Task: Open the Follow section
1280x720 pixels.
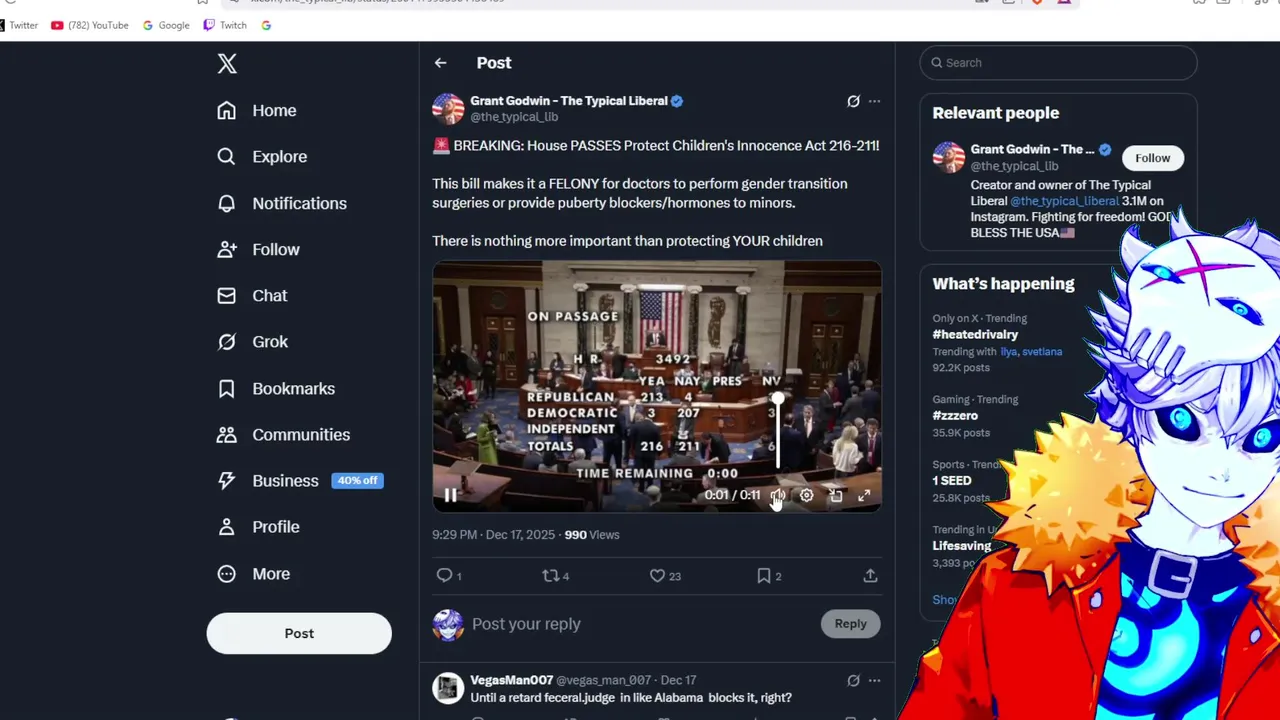Action: coord(257,249)
